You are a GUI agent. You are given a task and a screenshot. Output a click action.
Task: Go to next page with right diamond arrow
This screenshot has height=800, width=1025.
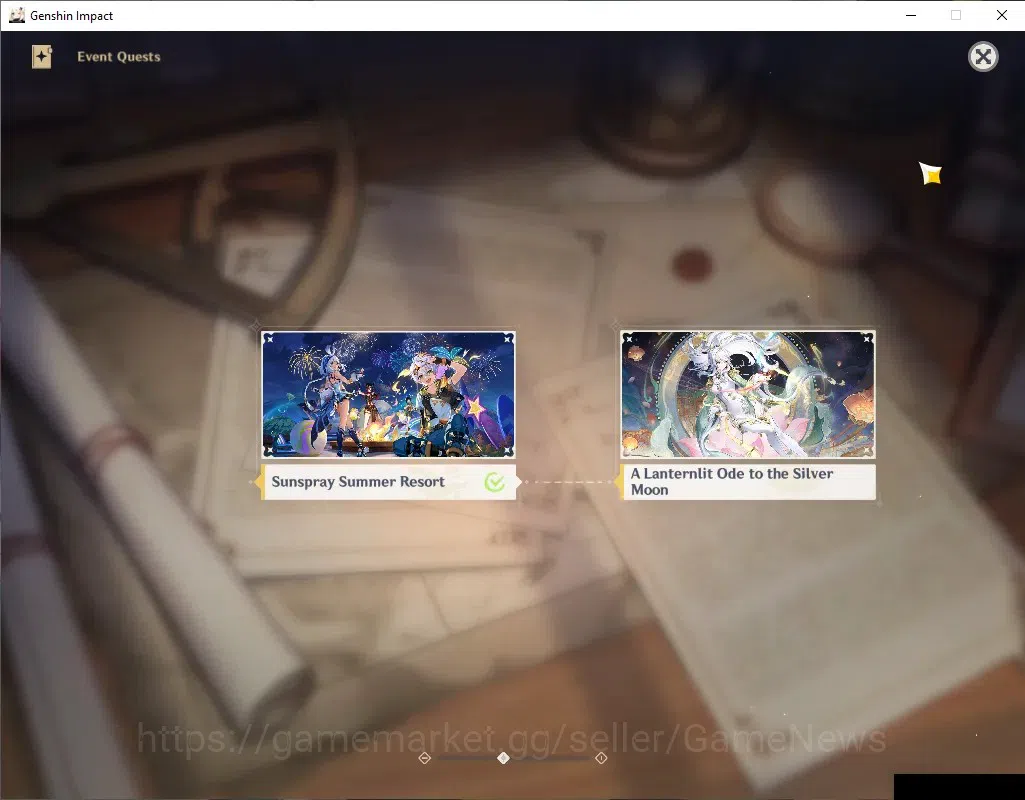coord(601,758)
